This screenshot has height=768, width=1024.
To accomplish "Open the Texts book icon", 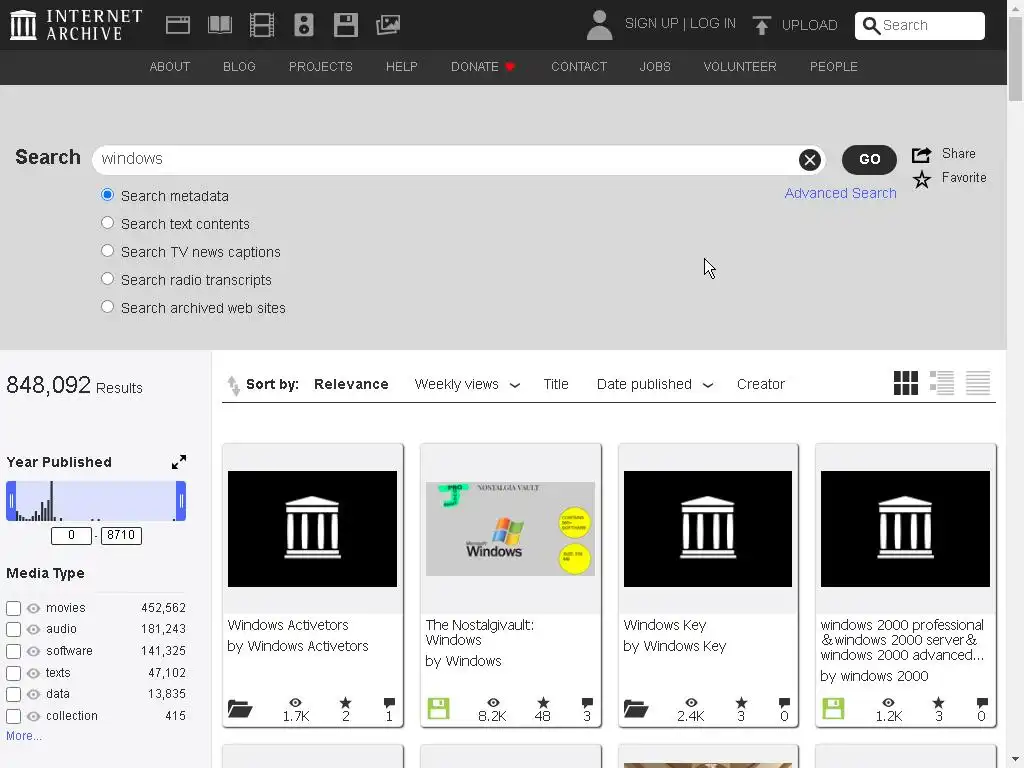I will point(219,25).
